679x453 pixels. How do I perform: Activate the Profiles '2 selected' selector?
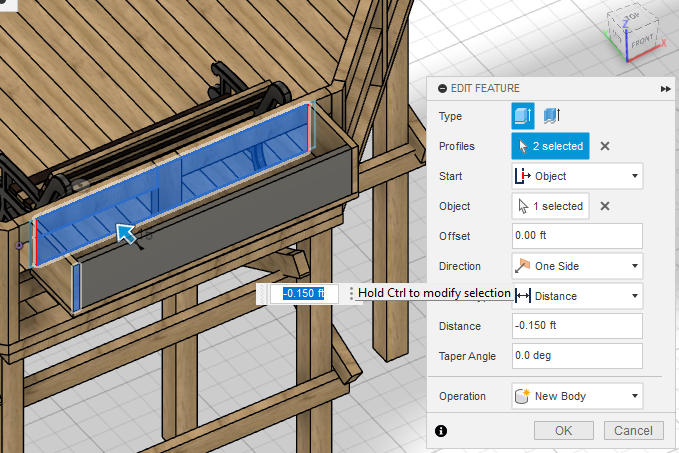coord(550,146)
